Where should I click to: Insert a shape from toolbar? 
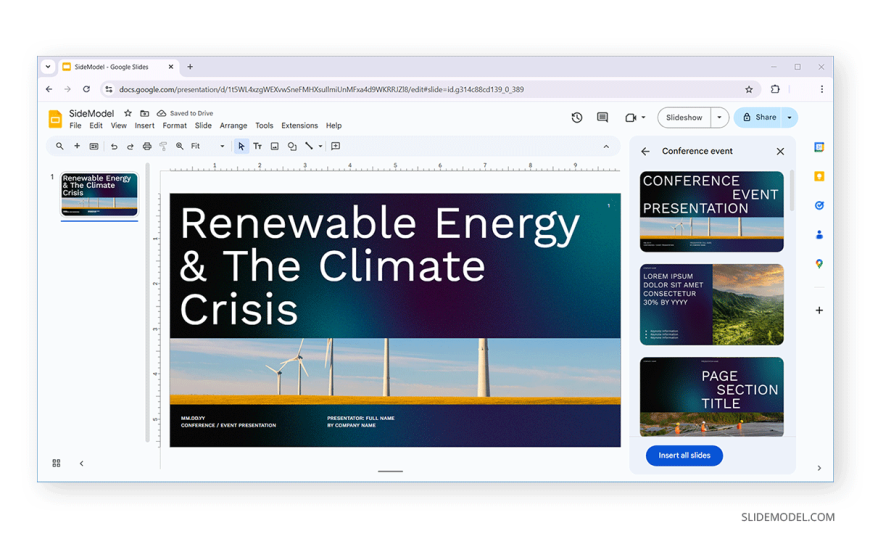(x=292, y=147)
